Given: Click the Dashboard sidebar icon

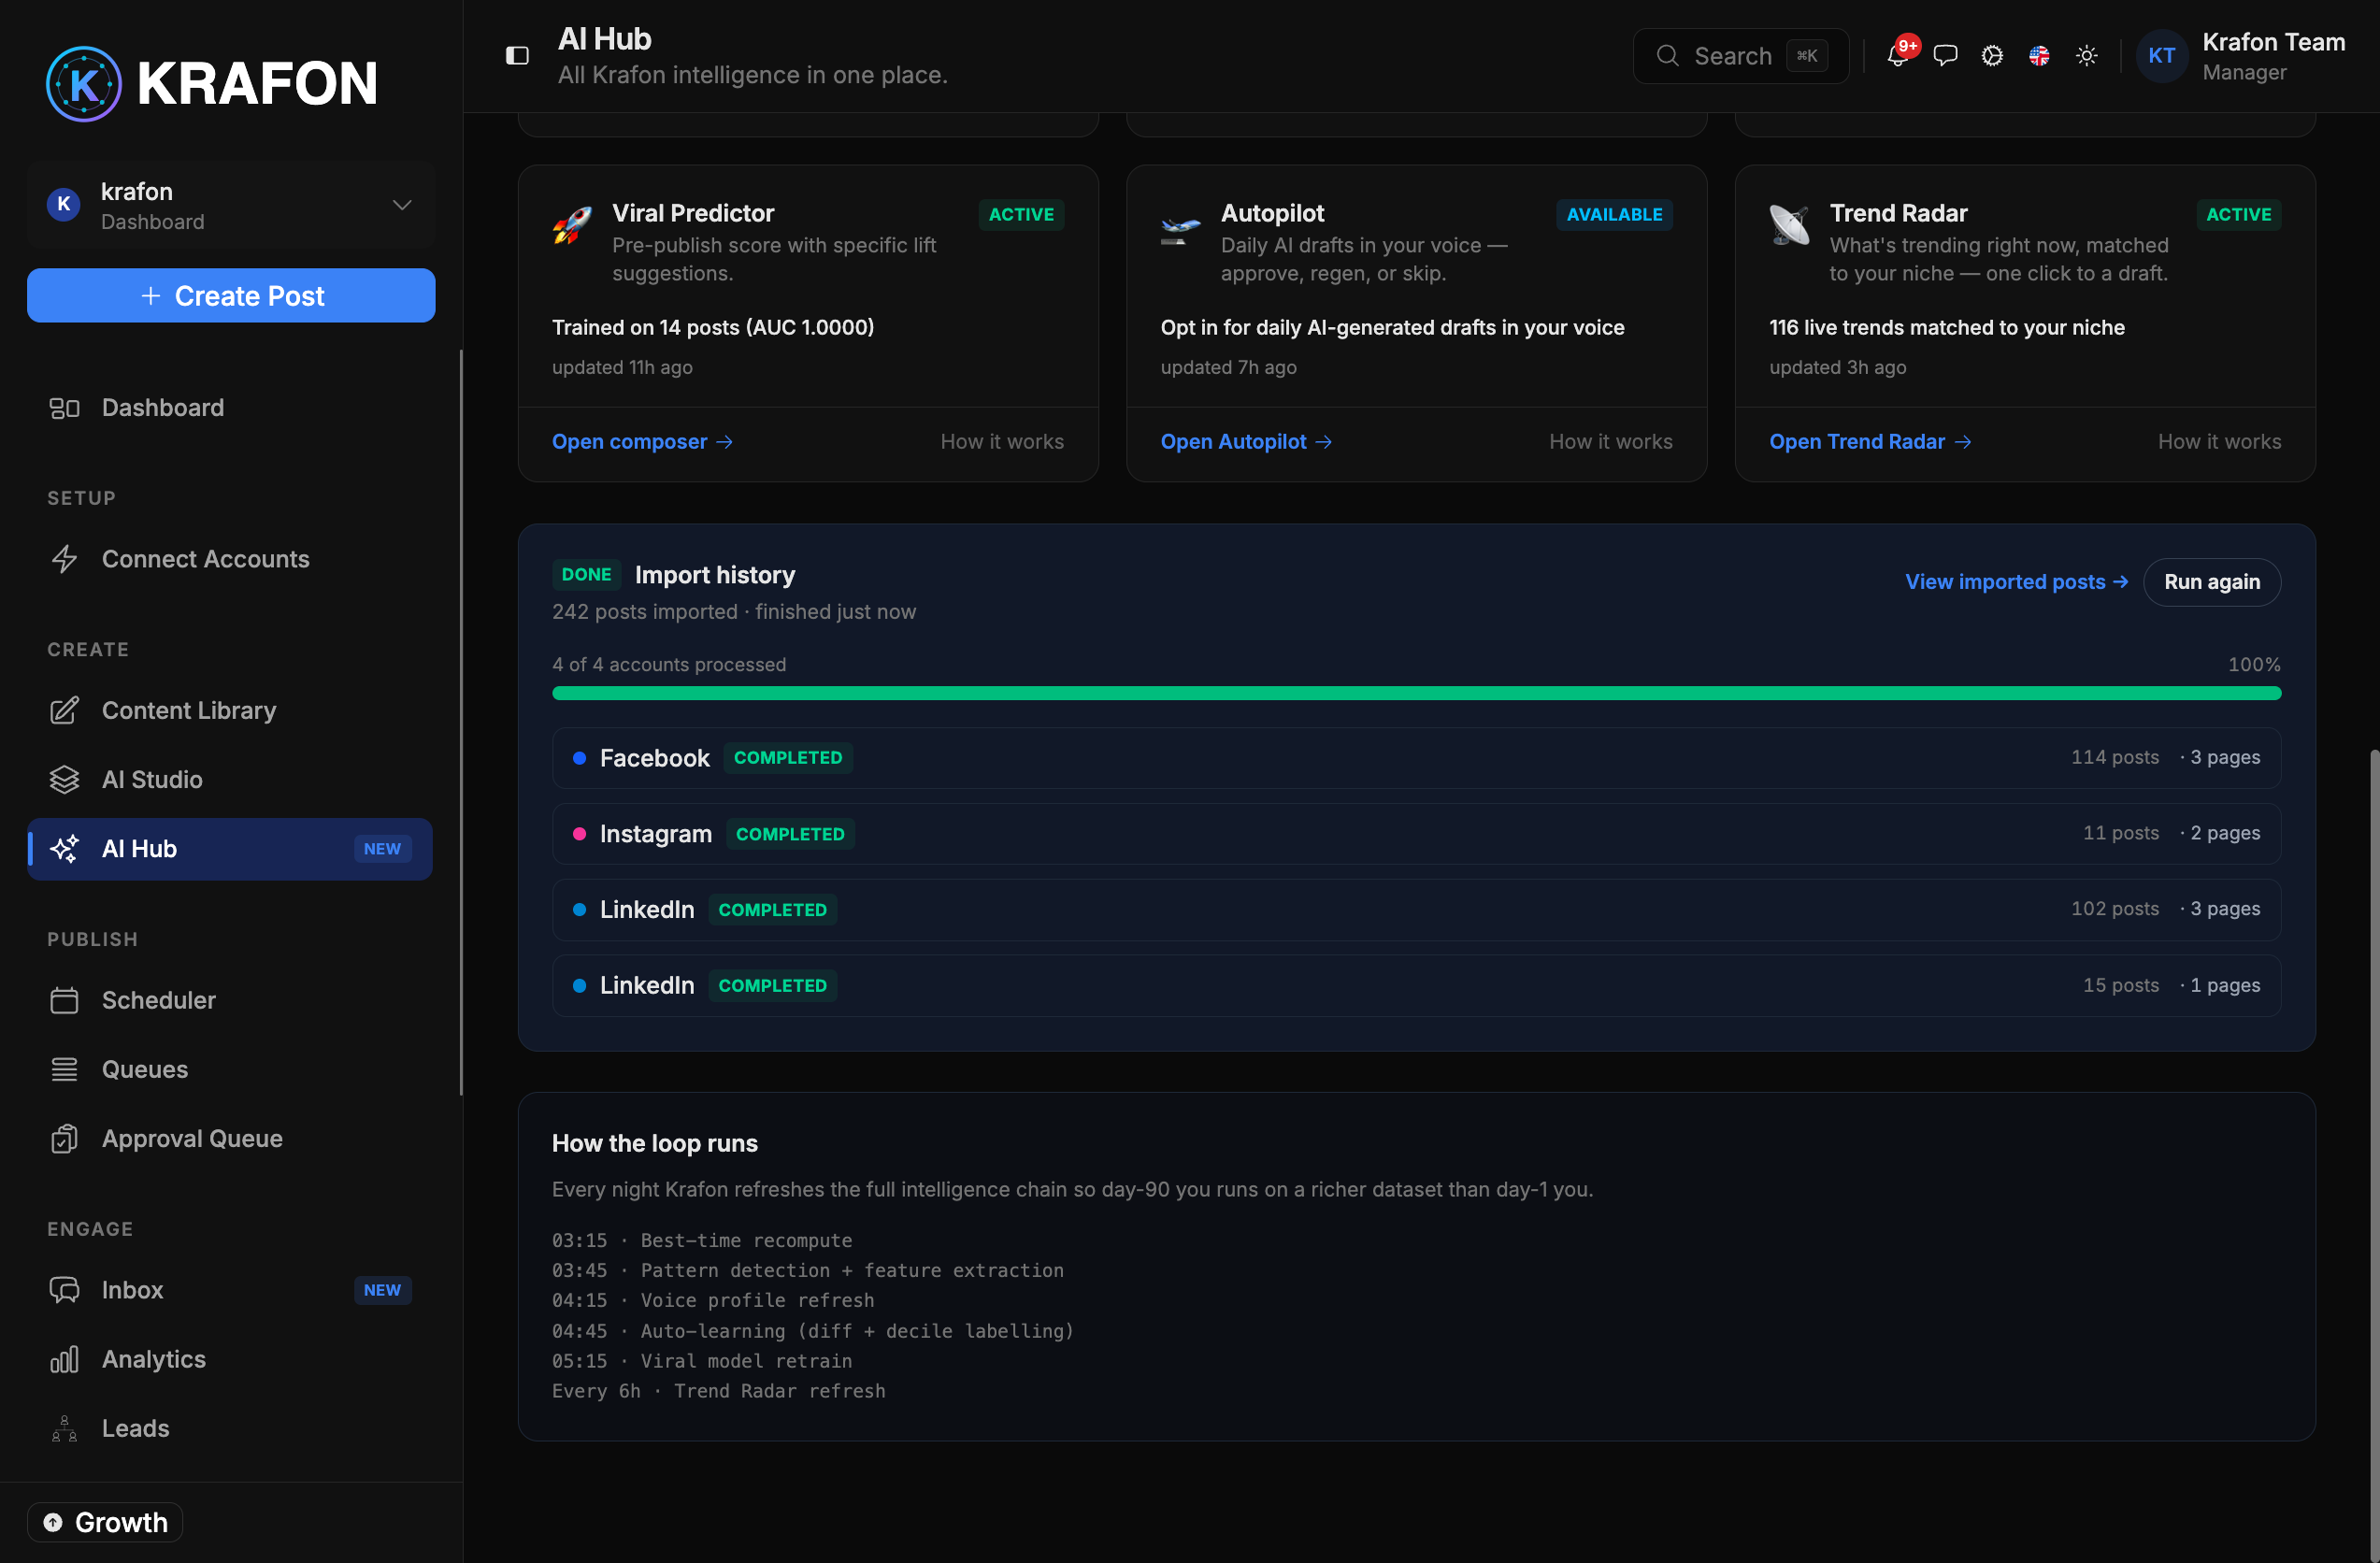Looking at the screenshot, I should pos(65,408).
